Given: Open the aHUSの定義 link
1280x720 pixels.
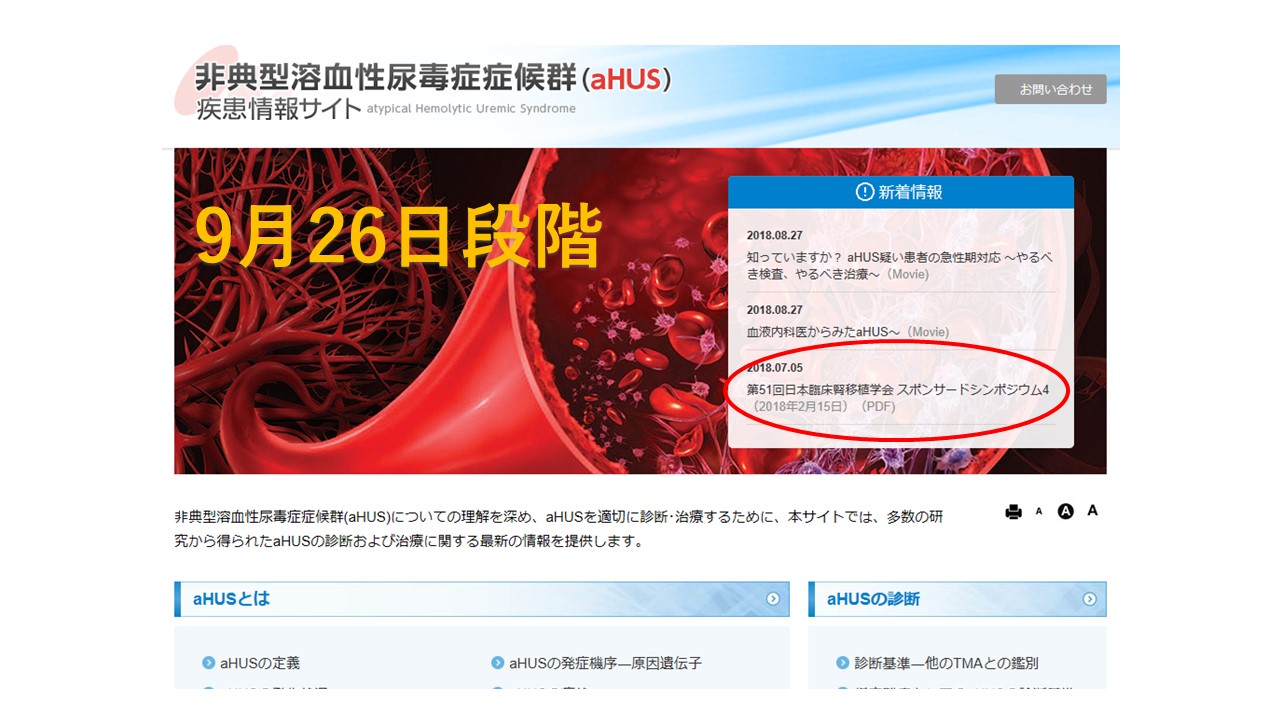Looking at the screenshot, I should [x=260, y=663].
